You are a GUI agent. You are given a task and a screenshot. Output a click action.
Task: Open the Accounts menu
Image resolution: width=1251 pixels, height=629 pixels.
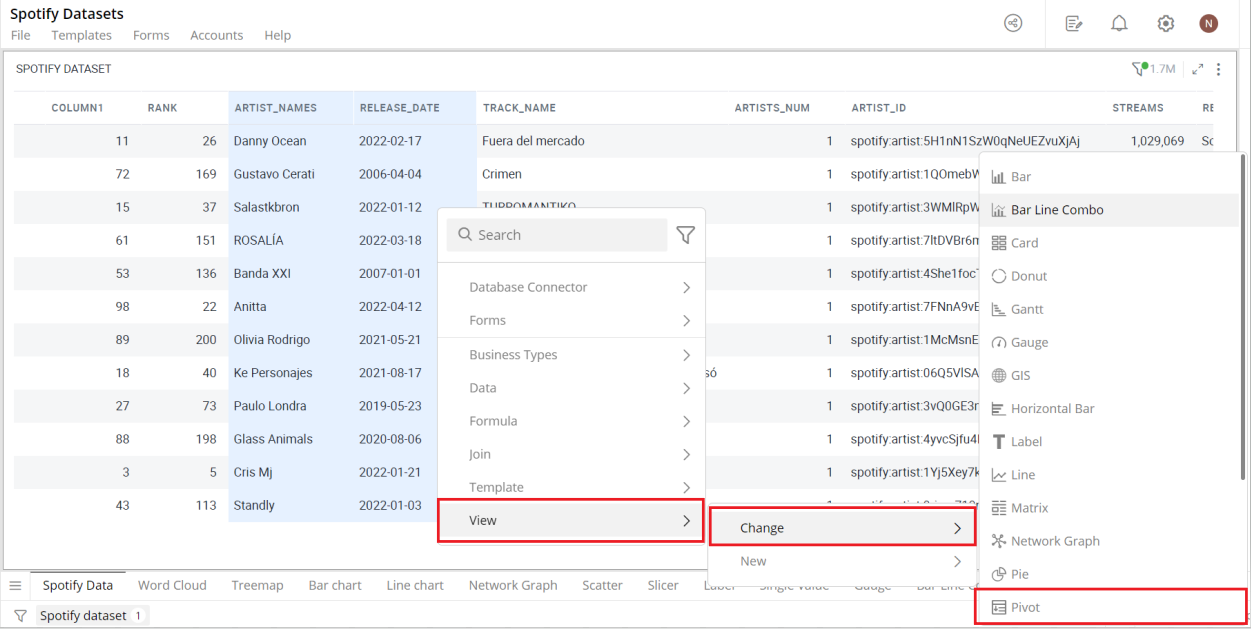coord(217,35)
